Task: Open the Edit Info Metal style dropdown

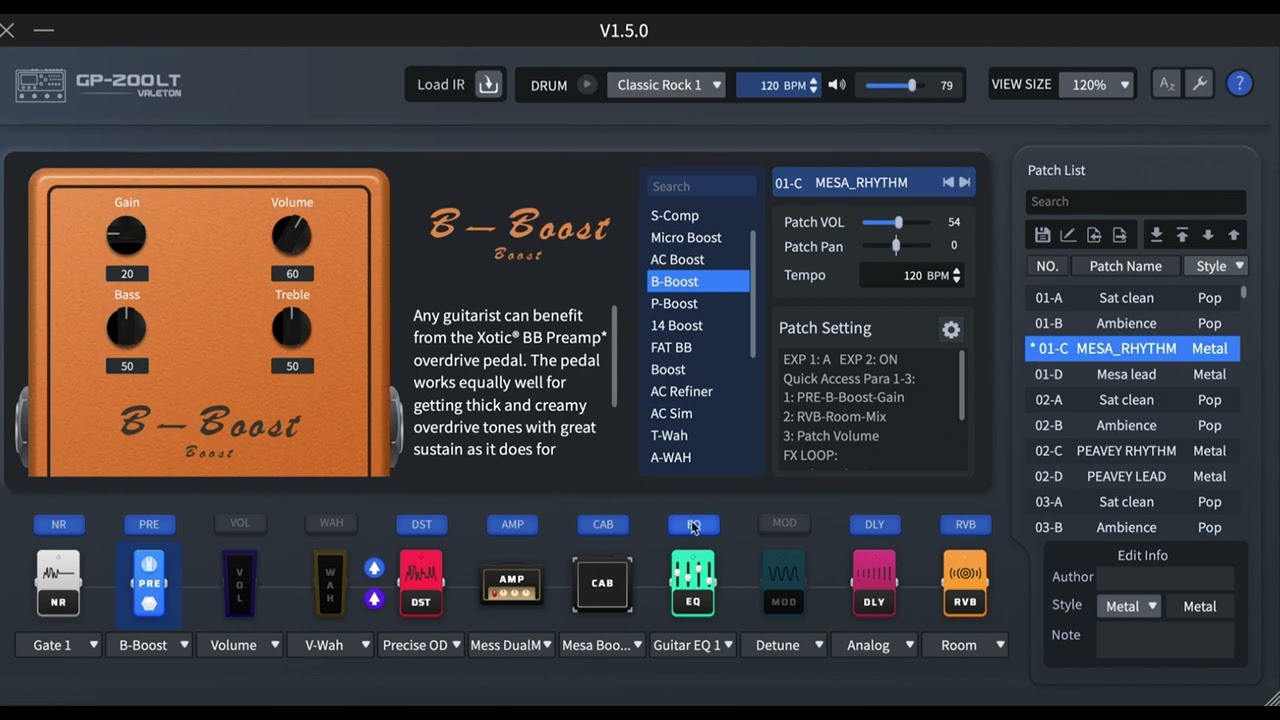Action: (x=1129, y=606)
